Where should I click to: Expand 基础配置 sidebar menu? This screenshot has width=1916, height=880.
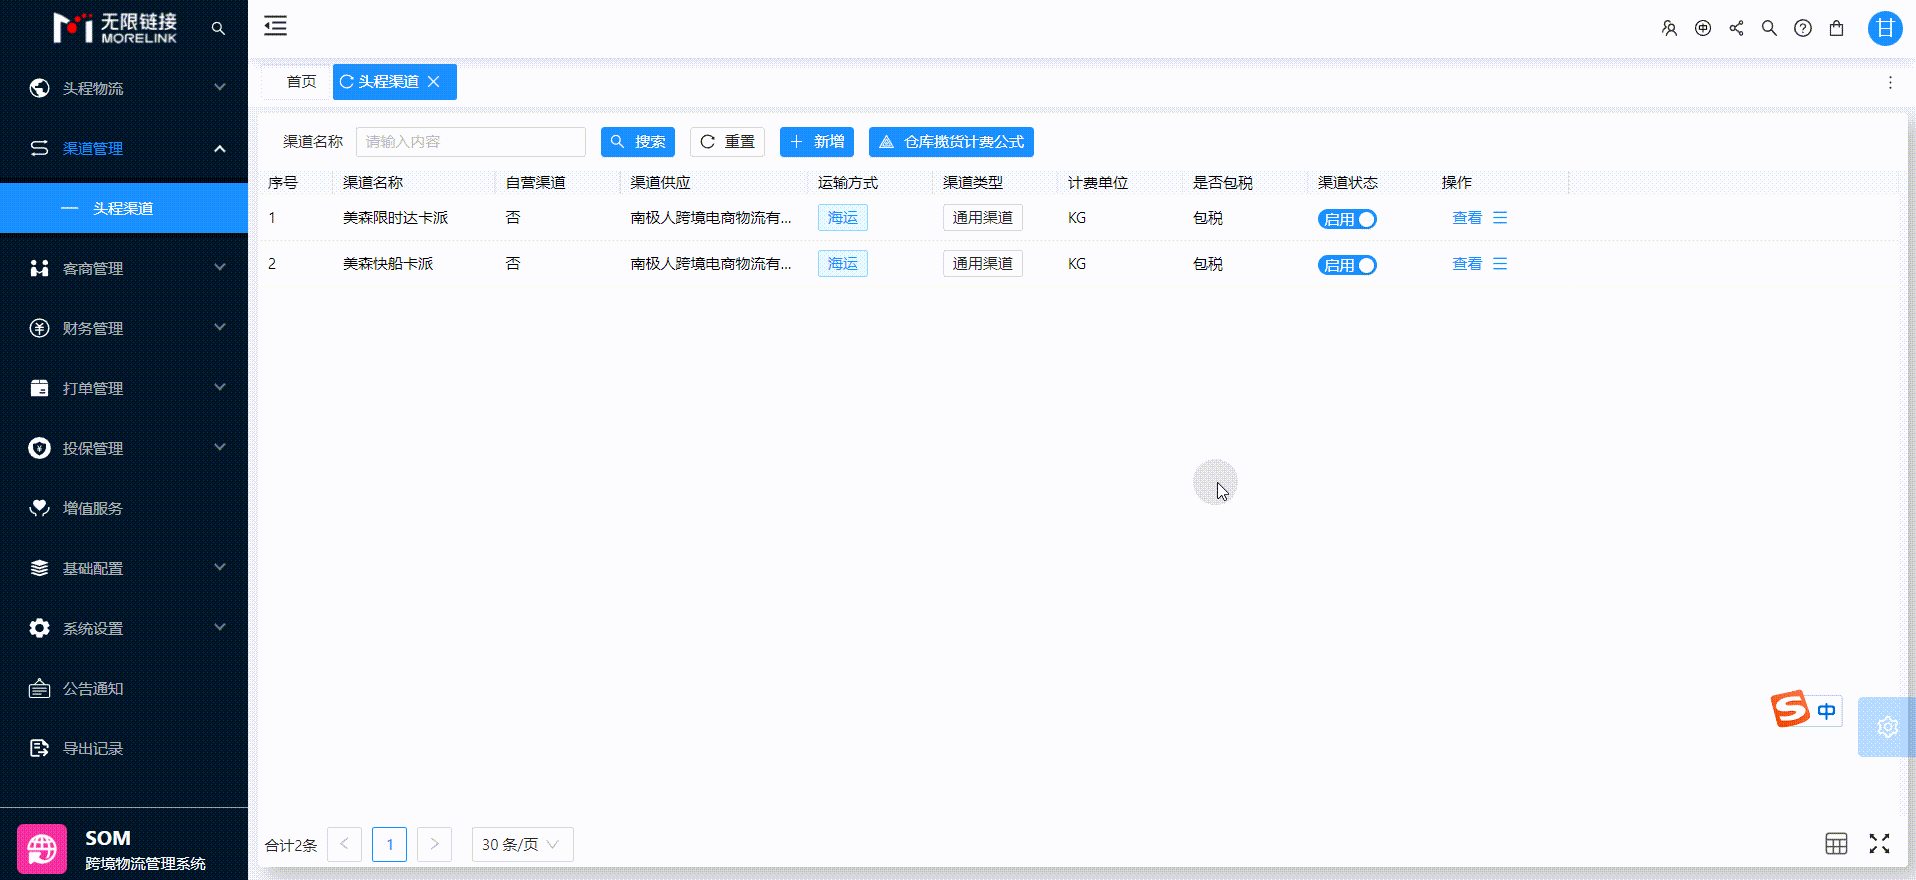click(x=124, y=568)
